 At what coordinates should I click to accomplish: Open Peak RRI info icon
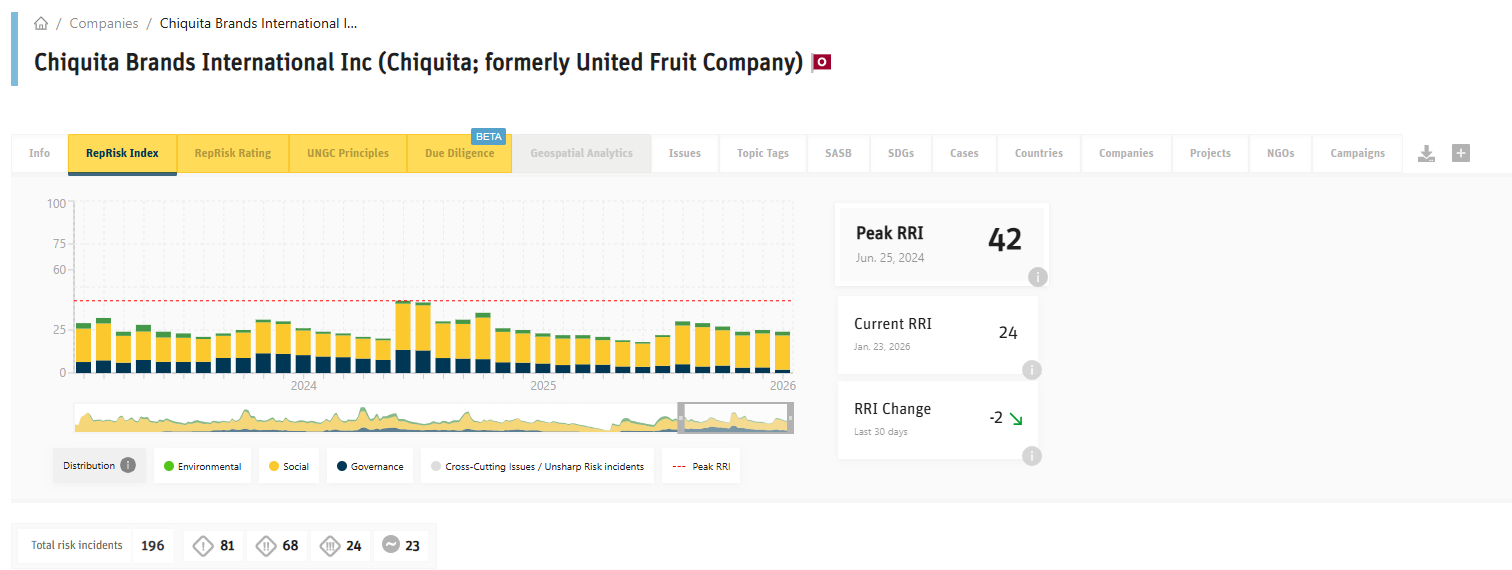[x=1038, y=277]
